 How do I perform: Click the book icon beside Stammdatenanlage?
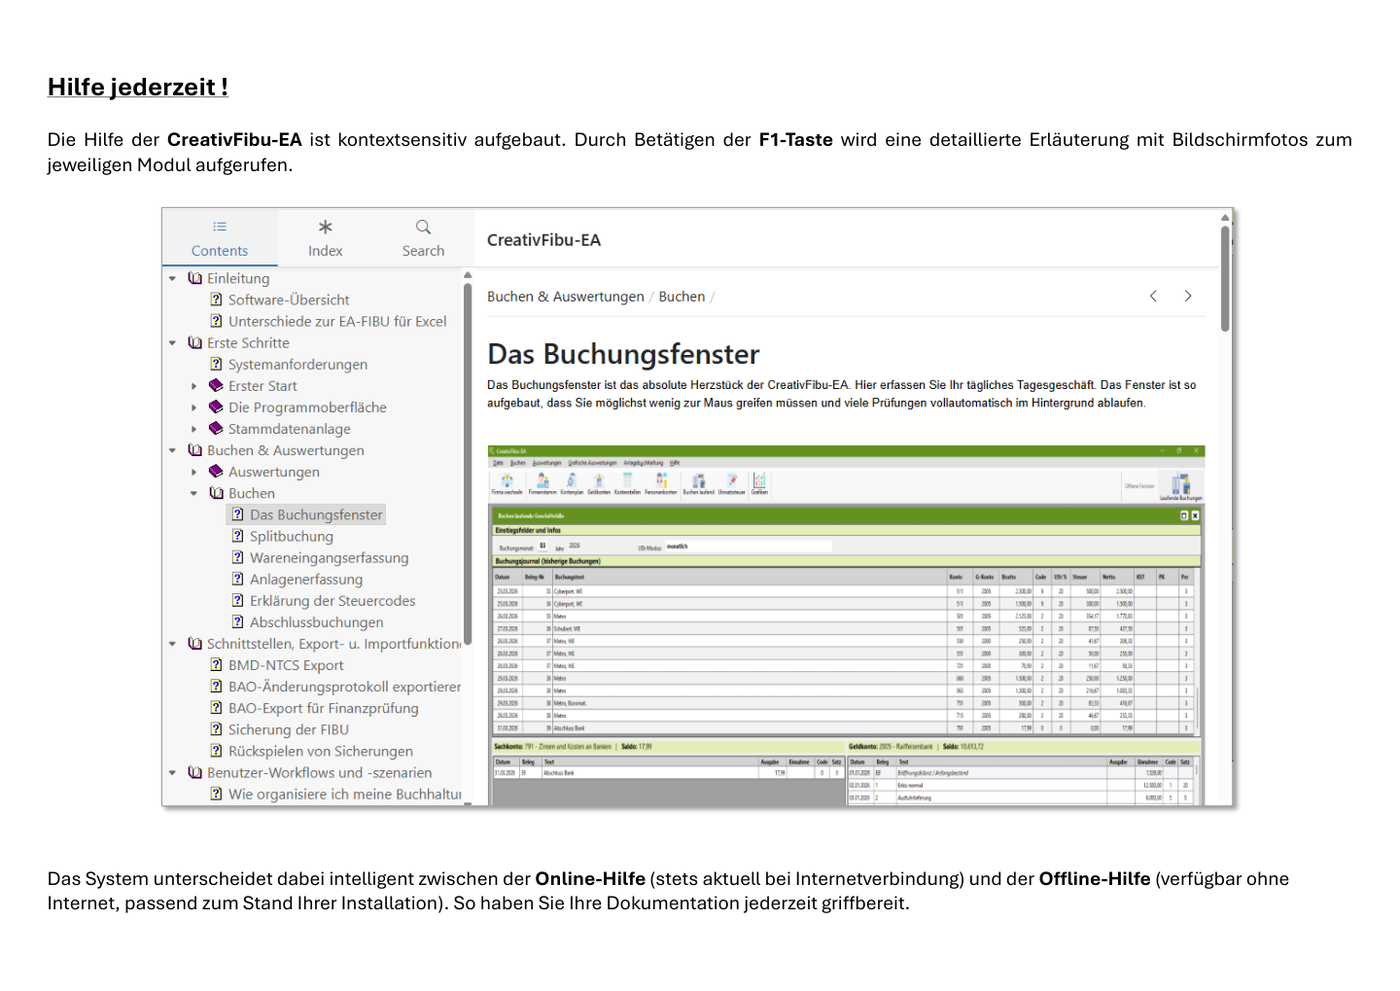click(x=216, y=428)
